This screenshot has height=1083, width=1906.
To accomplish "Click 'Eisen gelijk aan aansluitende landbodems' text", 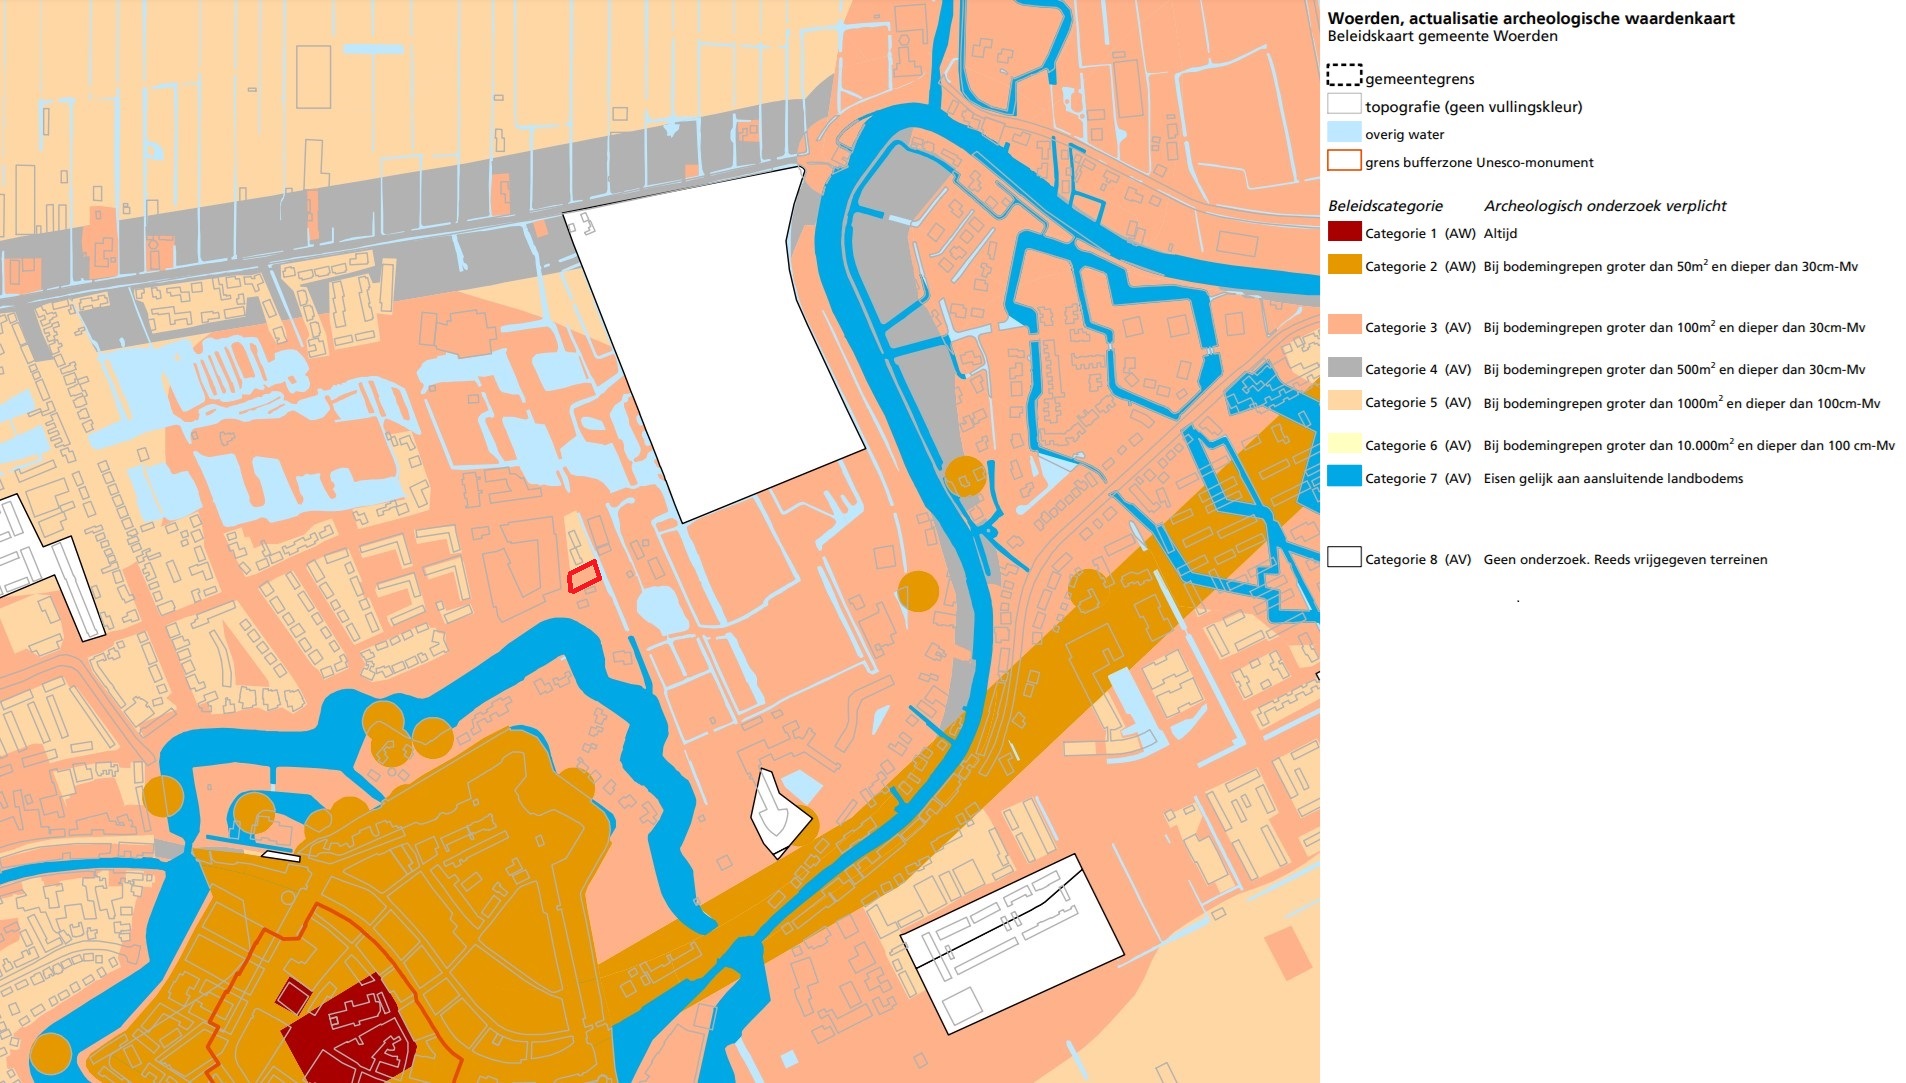I will point(1613,479).
